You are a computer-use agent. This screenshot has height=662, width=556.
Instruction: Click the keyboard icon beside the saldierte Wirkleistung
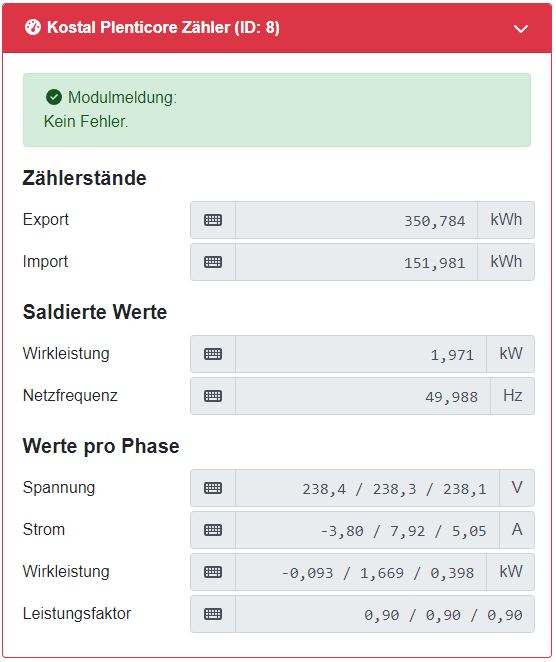[213, 354]
